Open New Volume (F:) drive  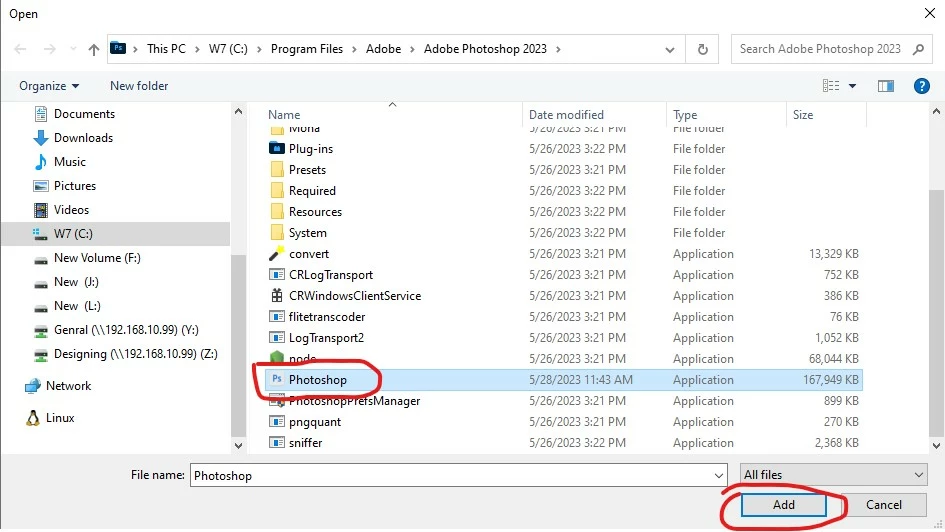tap(97, 258)
